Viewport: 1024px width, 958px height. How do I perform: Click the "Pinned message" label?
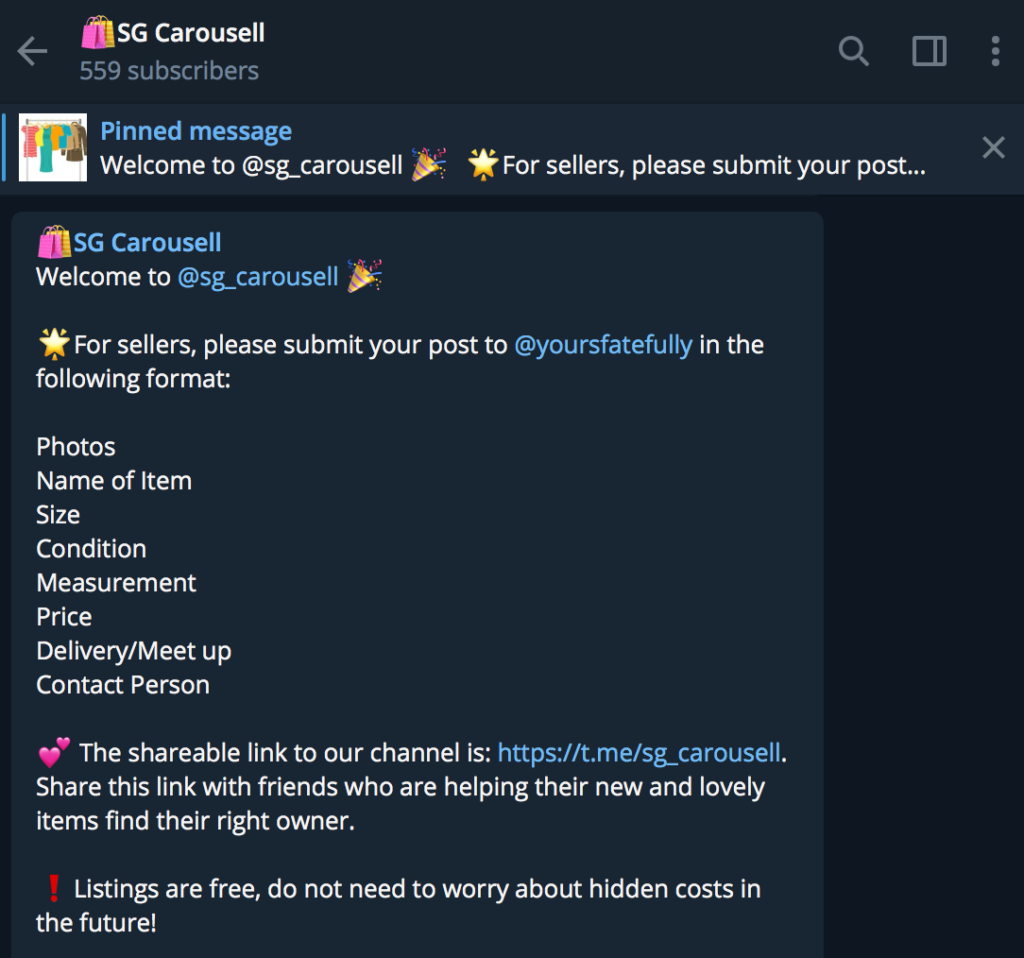point(196,131)
